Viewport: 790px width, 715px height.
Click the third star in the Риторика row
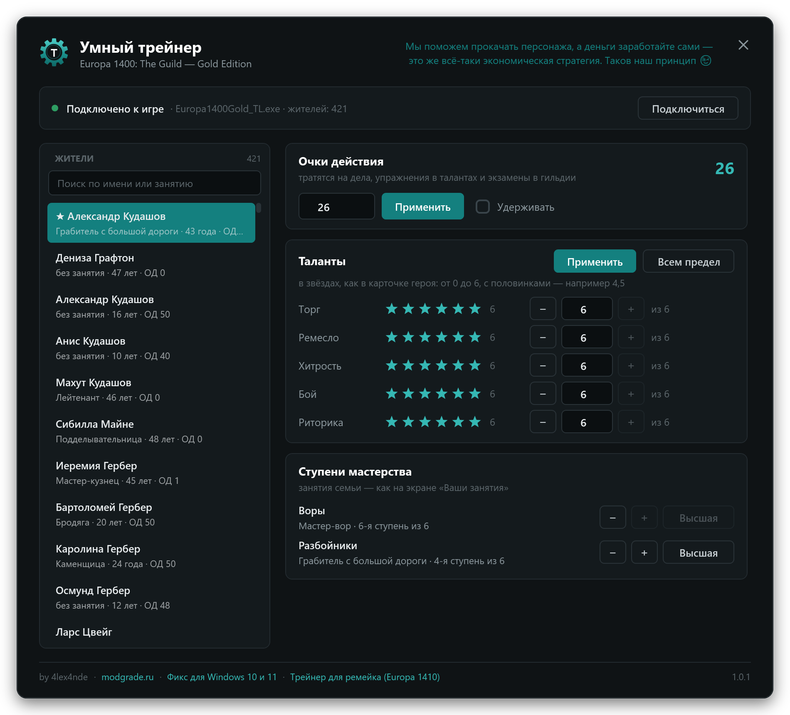(425, 422)
